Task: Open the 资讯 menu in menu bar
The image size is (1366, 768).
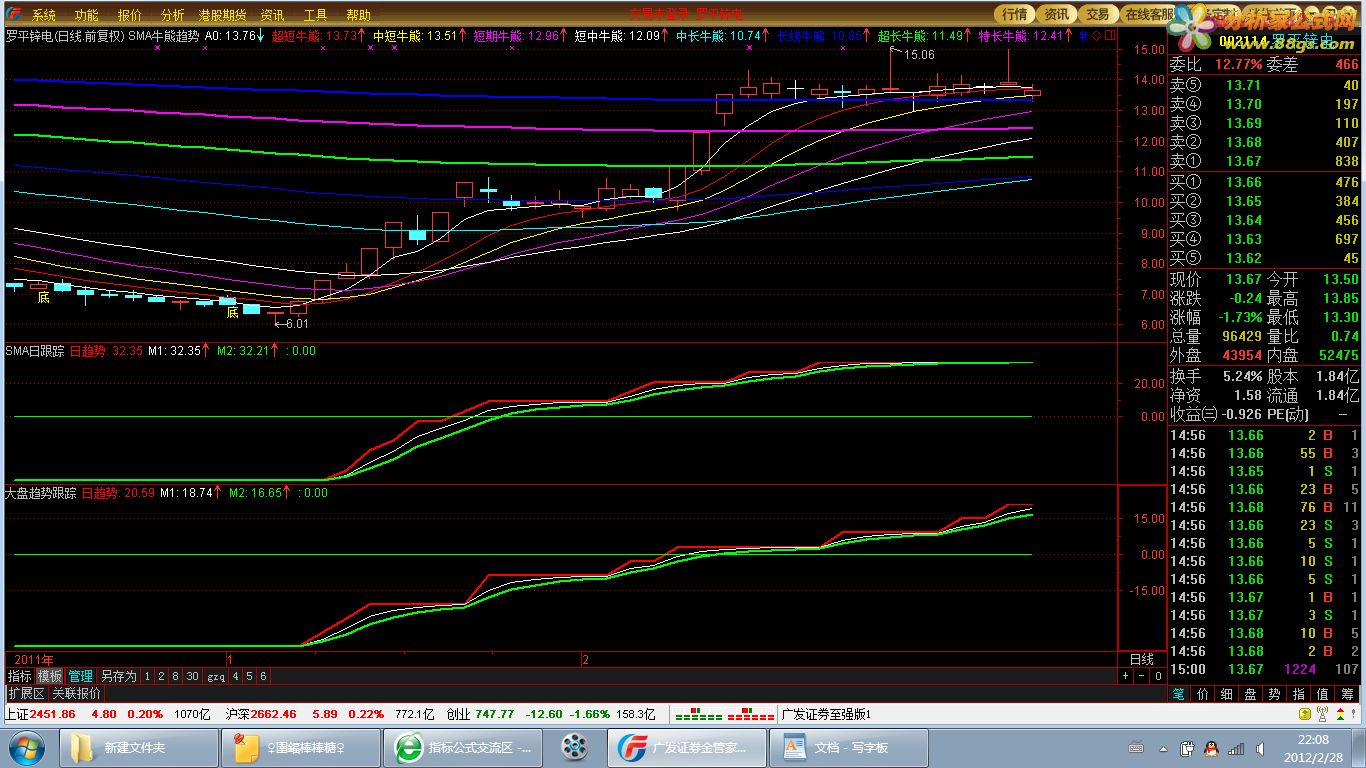Action: point(272,15)
